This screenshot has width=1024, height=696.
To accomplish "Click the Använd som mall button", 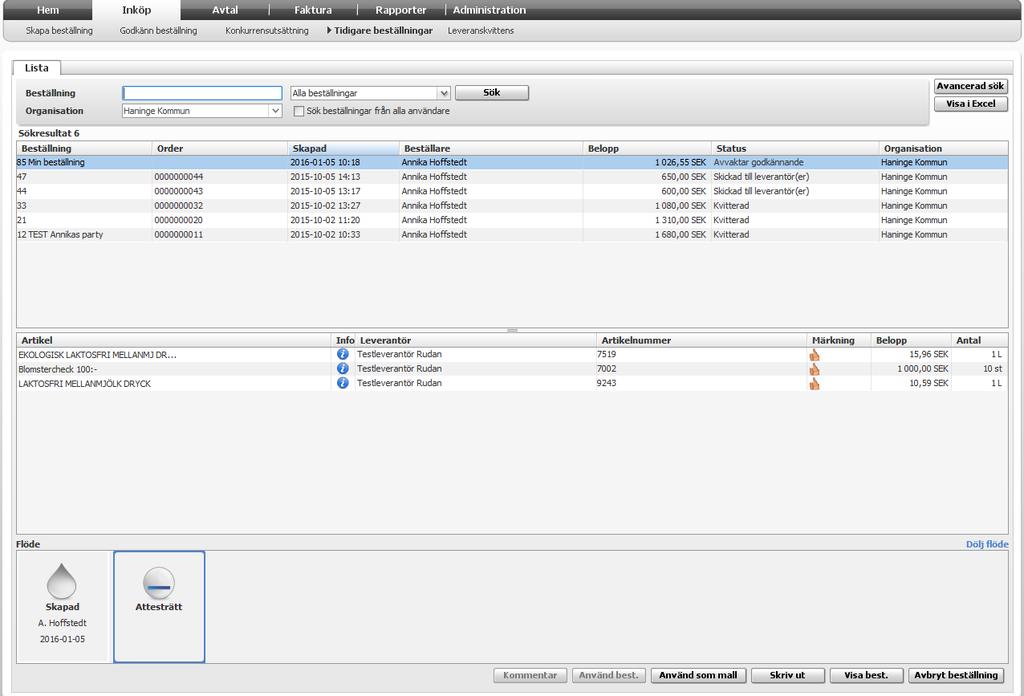I will pos(698,676).
